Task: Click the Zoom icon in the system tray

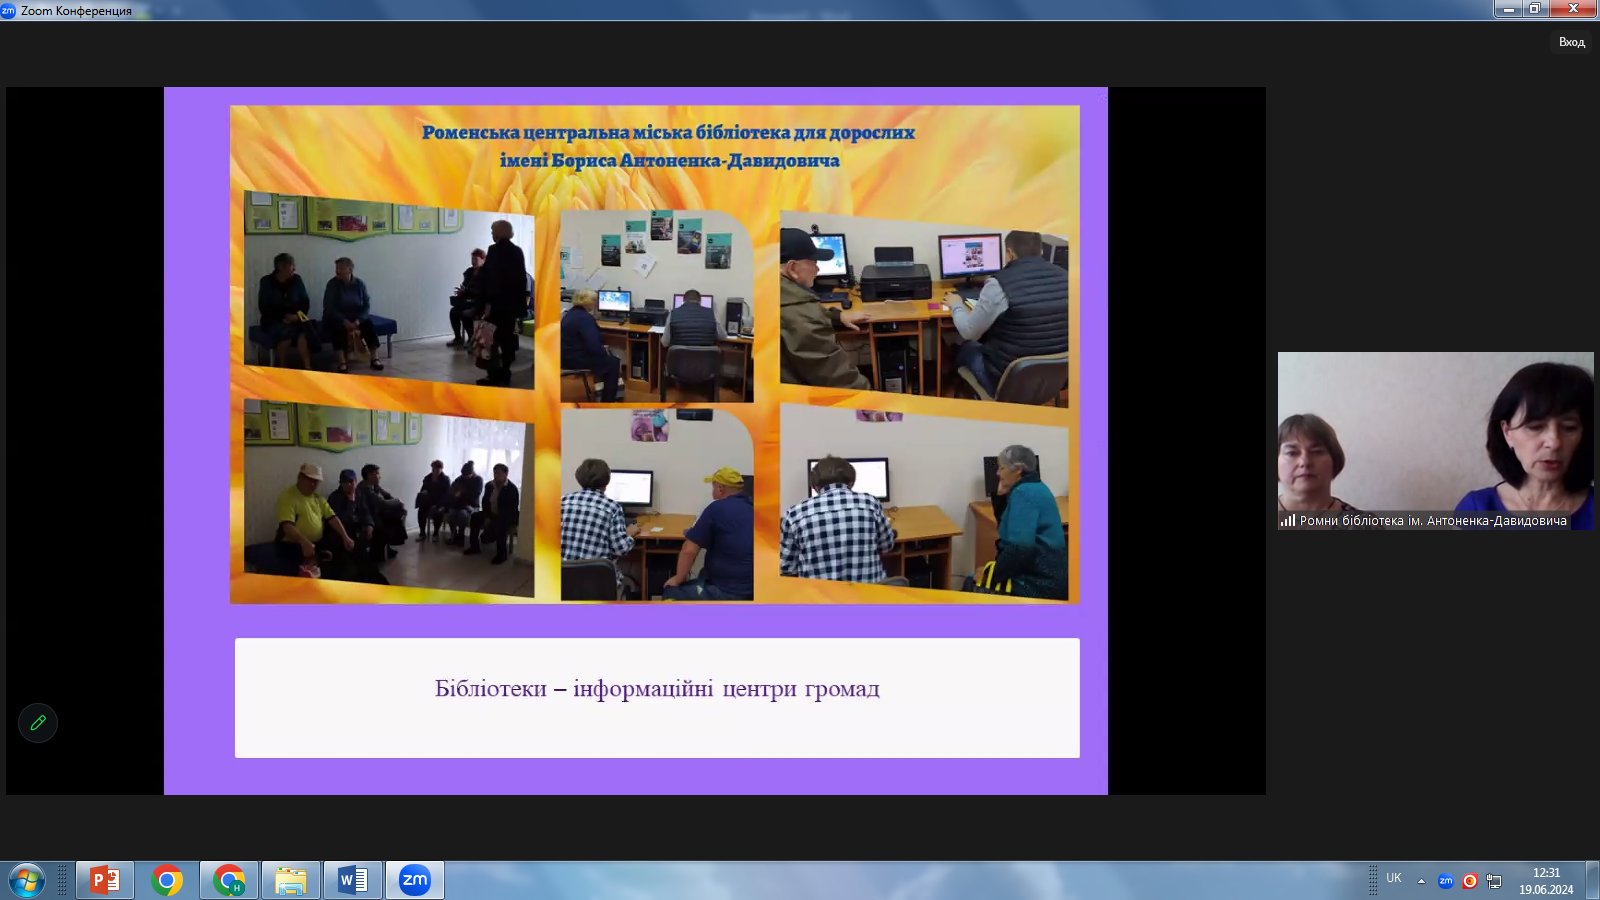Action: pyautogui.click(x=1445, y=881)
